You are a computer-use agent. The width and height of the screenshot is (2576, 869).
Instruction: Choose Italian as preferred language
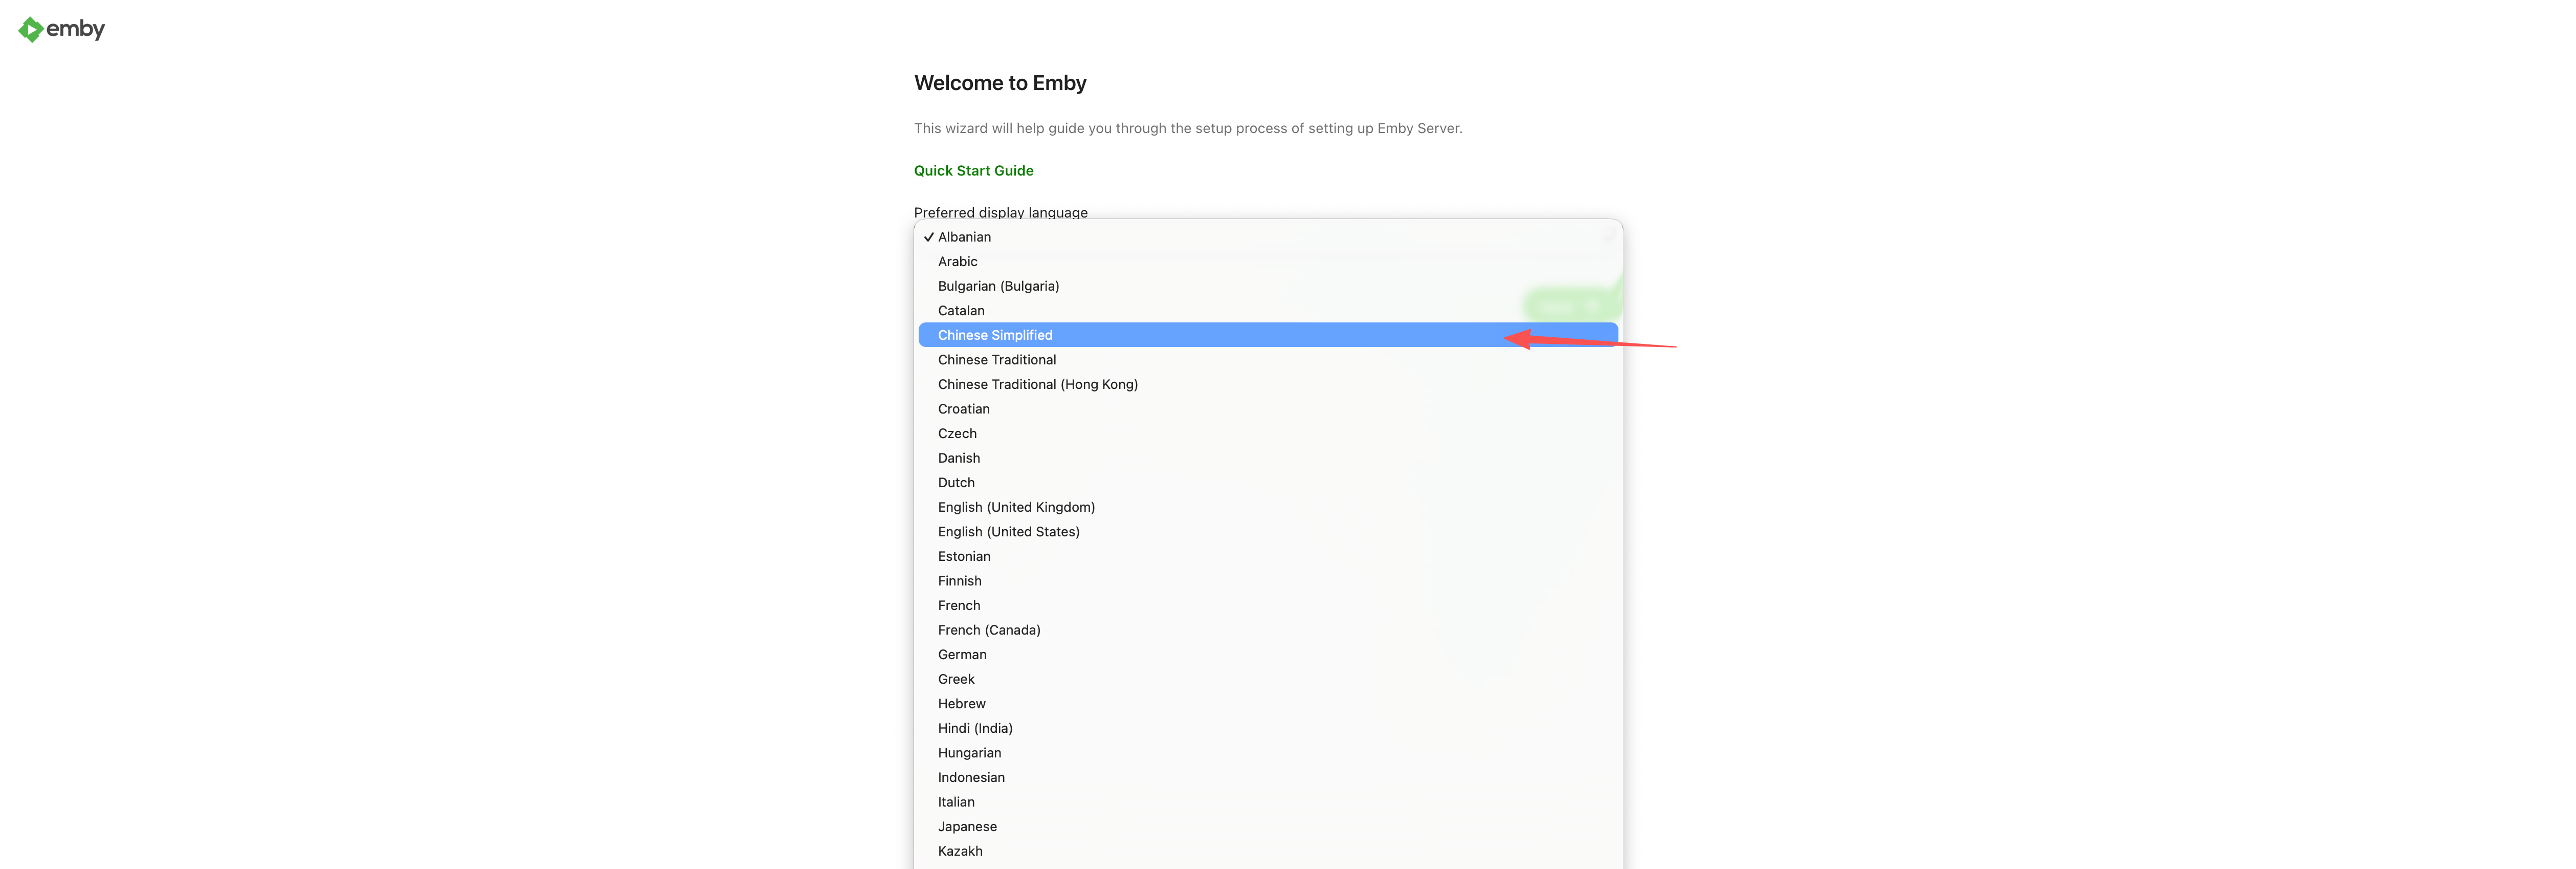(956, 802)
